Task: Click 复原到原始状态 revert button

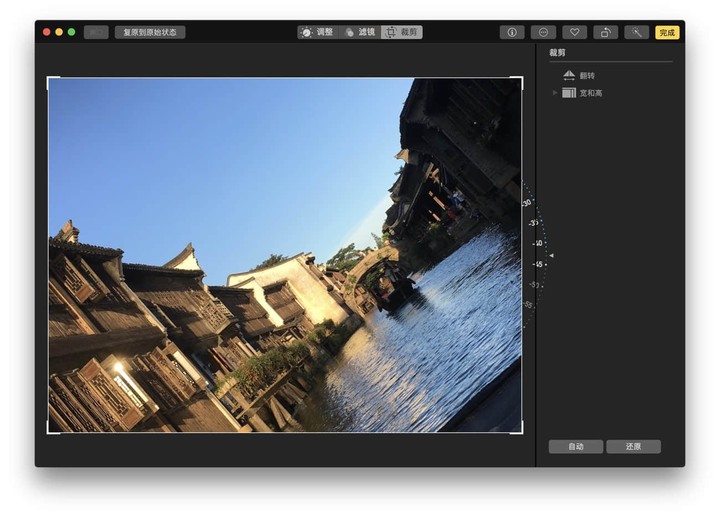Action: click(149, 32)
